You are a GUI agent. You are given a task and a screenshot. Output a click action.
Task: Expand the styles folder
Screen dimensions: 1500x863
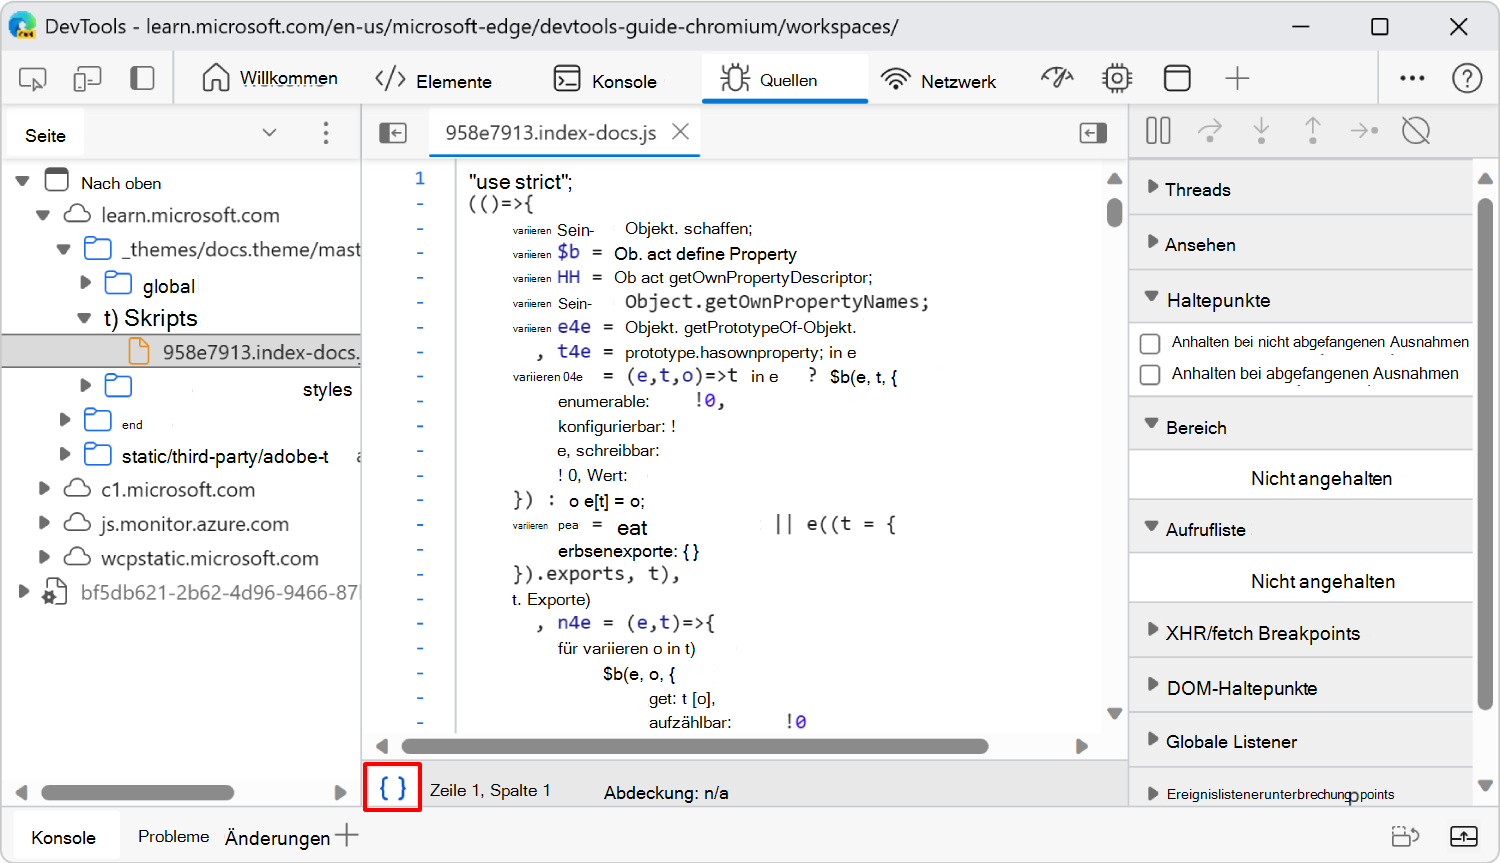pos(86,386)
